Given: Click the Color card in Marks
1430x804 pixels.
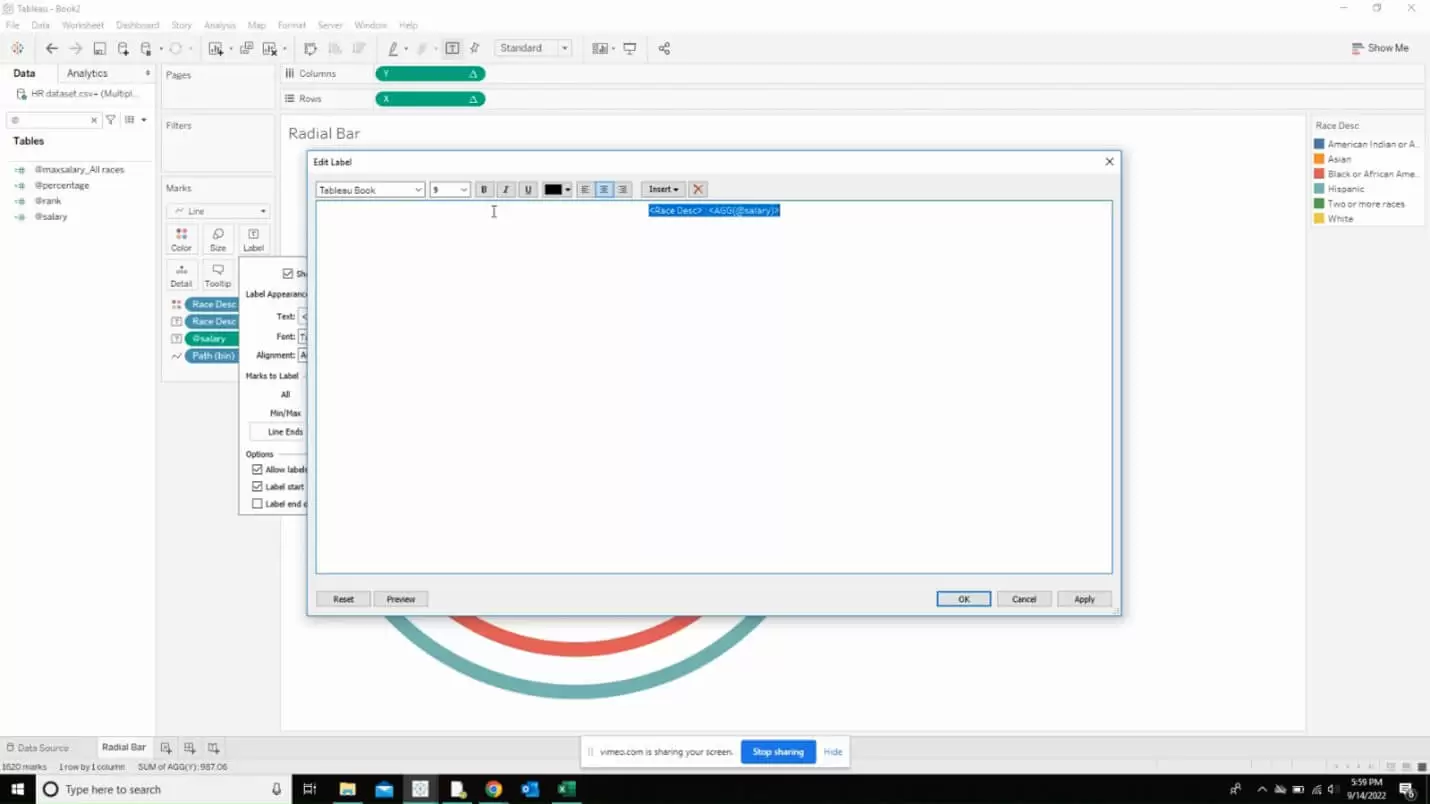Looking at the screenshot, I should (181, 239).
